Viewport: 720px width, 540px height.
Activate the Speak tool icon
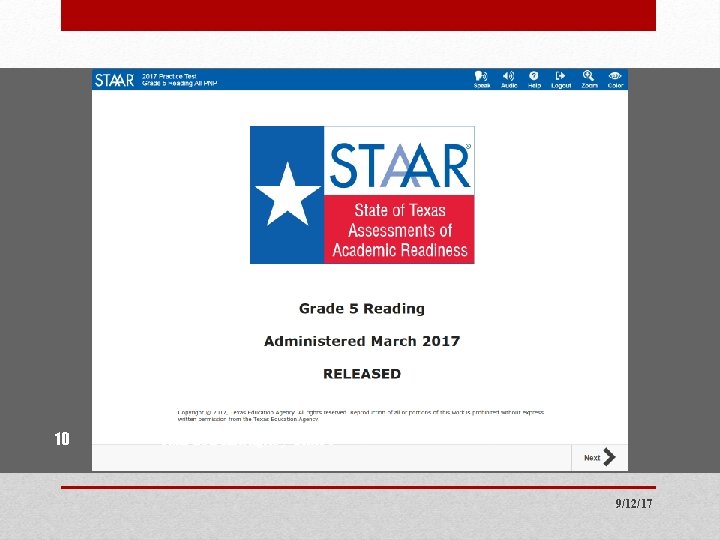click(482, 79)
